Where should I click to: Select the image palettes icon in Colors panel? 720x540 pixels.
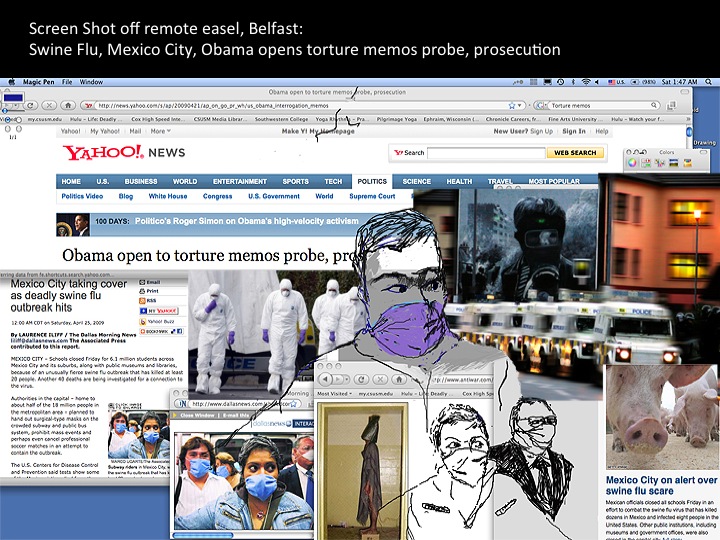point(674,163)
